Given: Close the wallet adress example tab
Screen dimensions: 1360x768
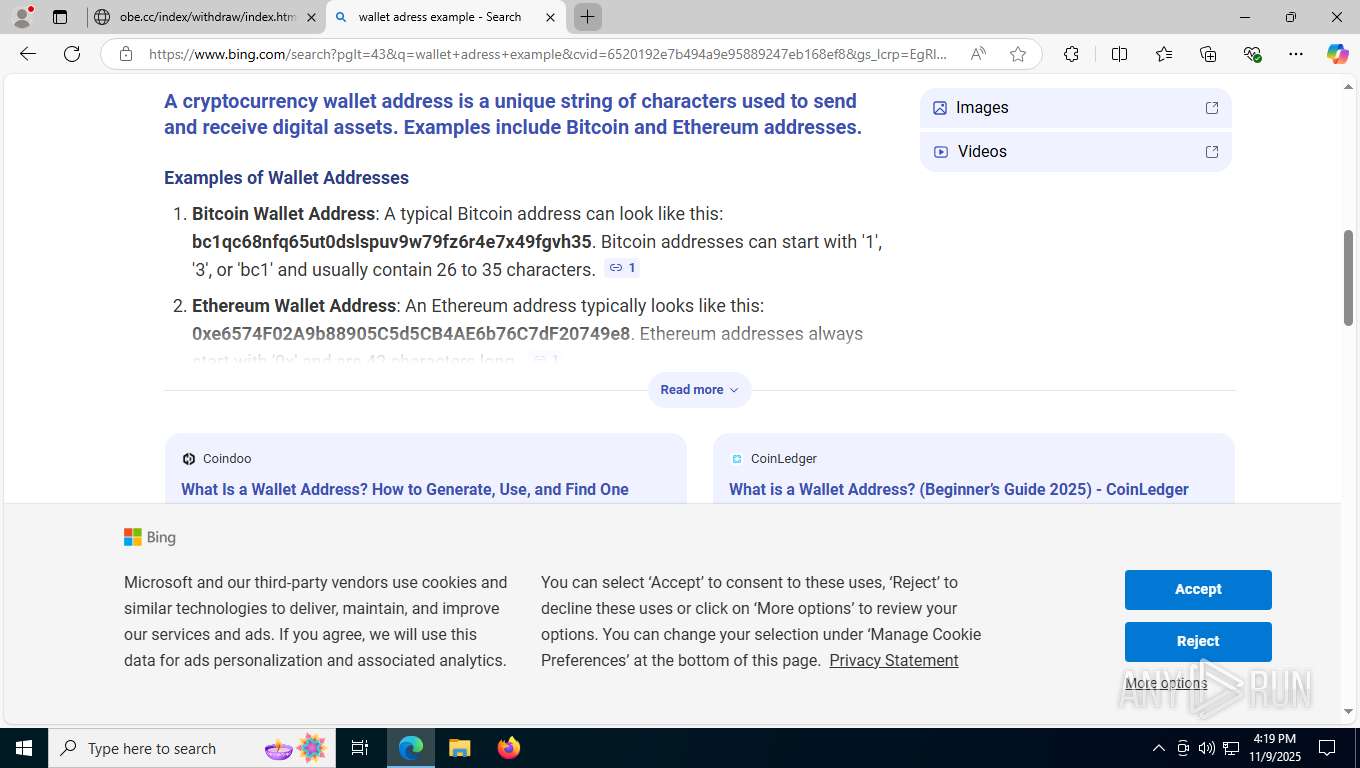Looking at the screenshot, I should pos(550,17).
